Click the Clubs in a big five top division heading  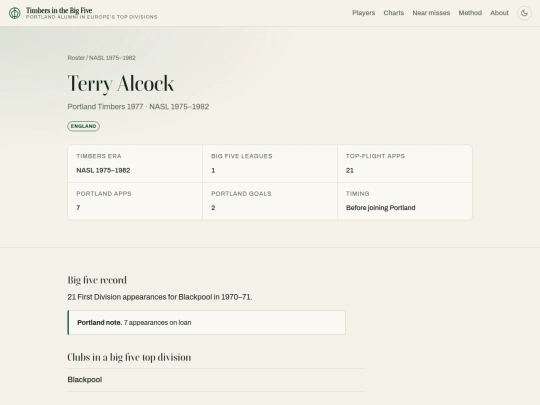tap(129, 357)
